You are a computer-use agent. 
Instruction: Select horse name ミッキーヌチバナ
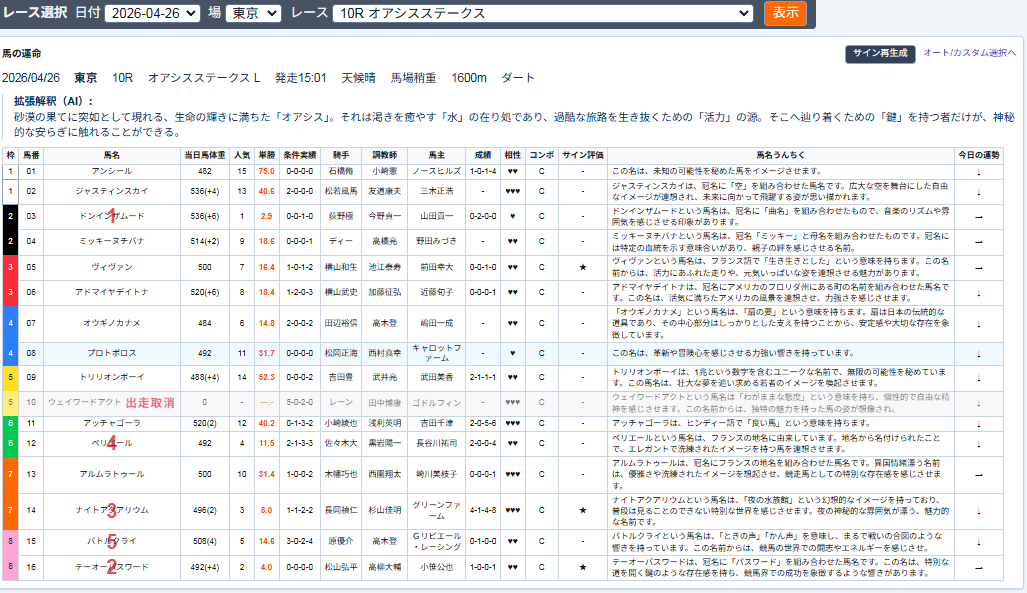[112, 241]
